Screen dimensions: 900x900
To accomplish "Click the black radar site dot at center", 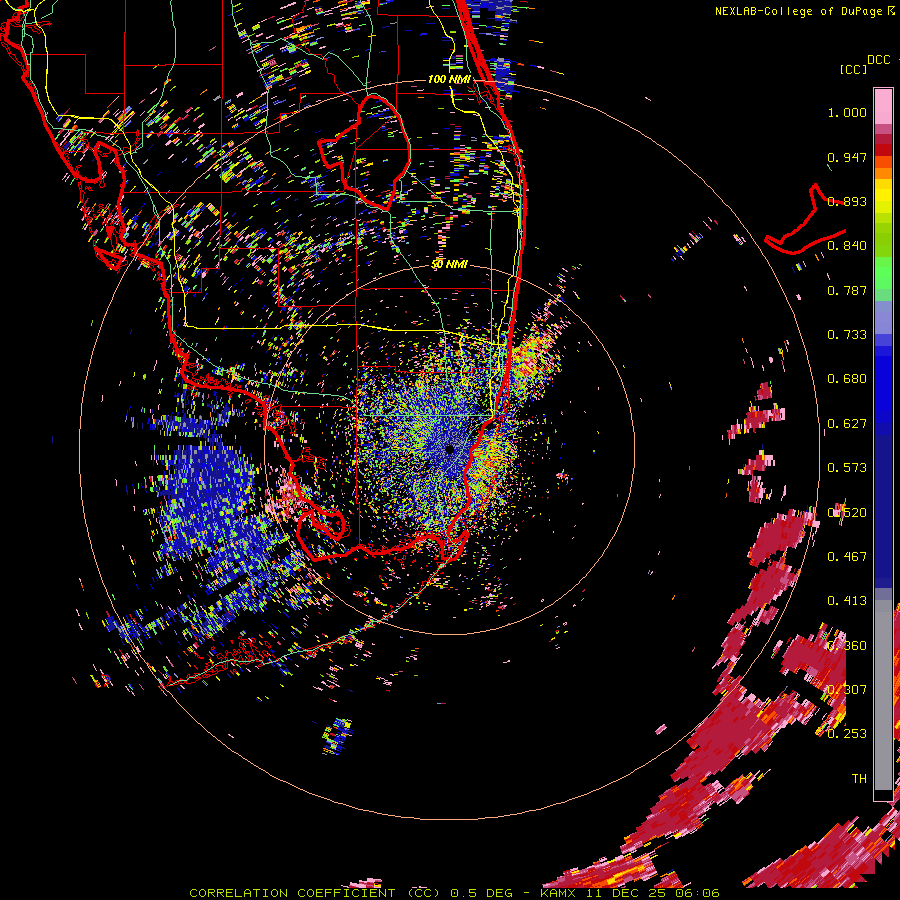I will click(449, 449).
